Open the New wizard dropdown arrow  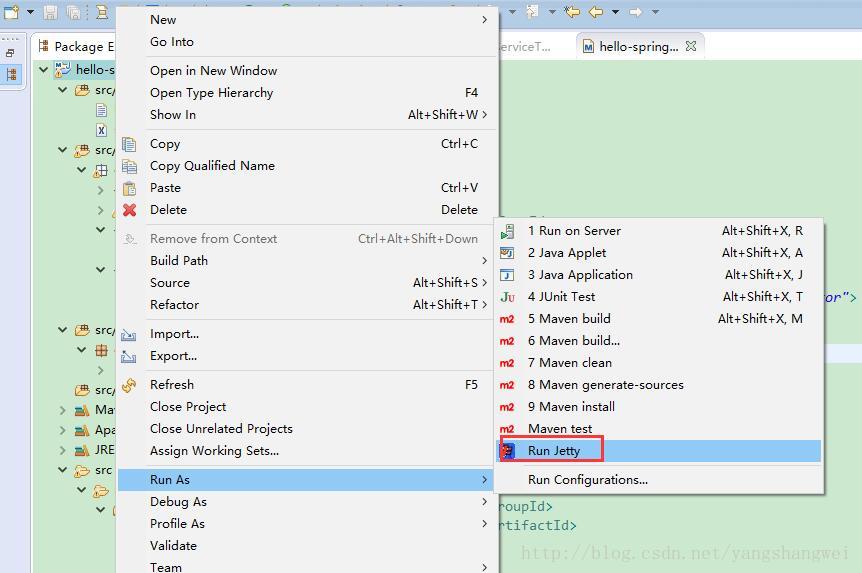(x=30, y=12)
